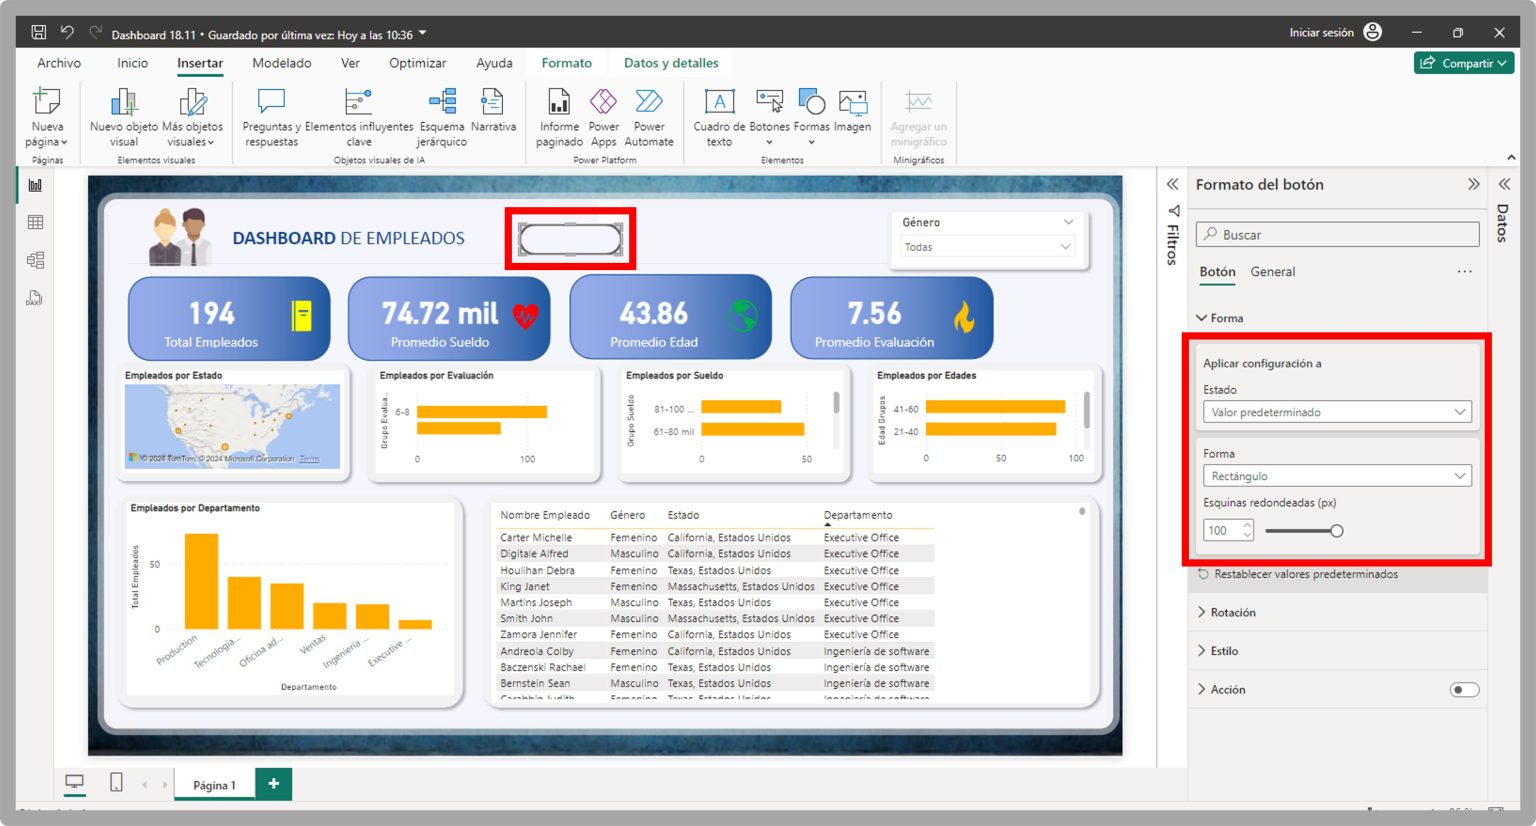Screen dimensions: 1536x826
Task: Click the user account avatar icon
Action: (1373, 32)
